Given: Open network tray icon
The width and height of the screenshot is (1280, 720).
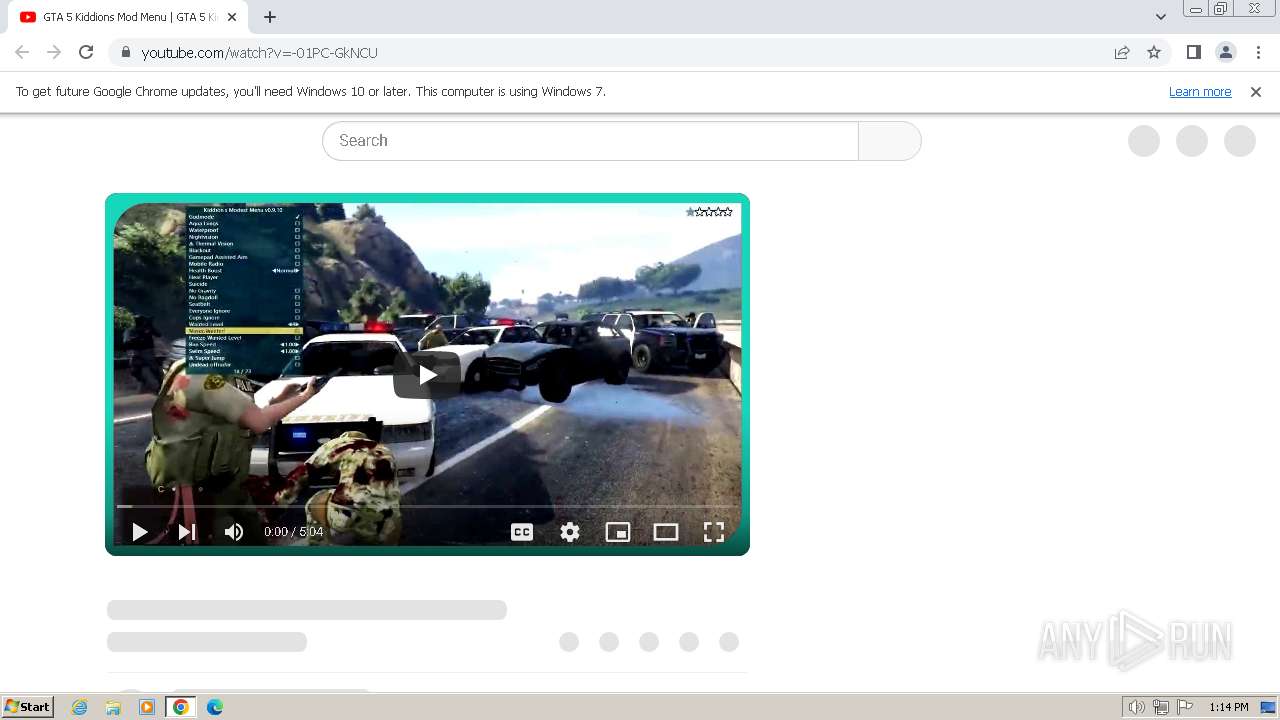Looking at the screenshot, I should [x=1161, y=707].
